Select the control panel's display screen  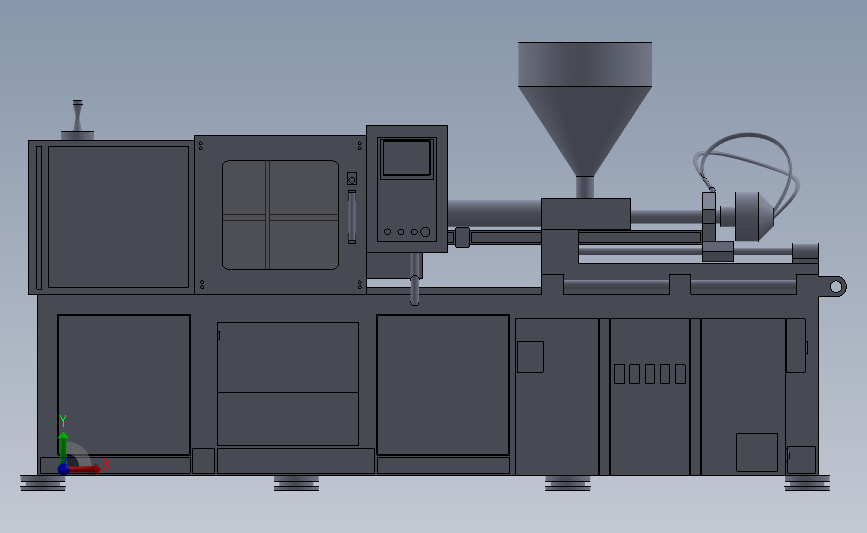point(407,158)
